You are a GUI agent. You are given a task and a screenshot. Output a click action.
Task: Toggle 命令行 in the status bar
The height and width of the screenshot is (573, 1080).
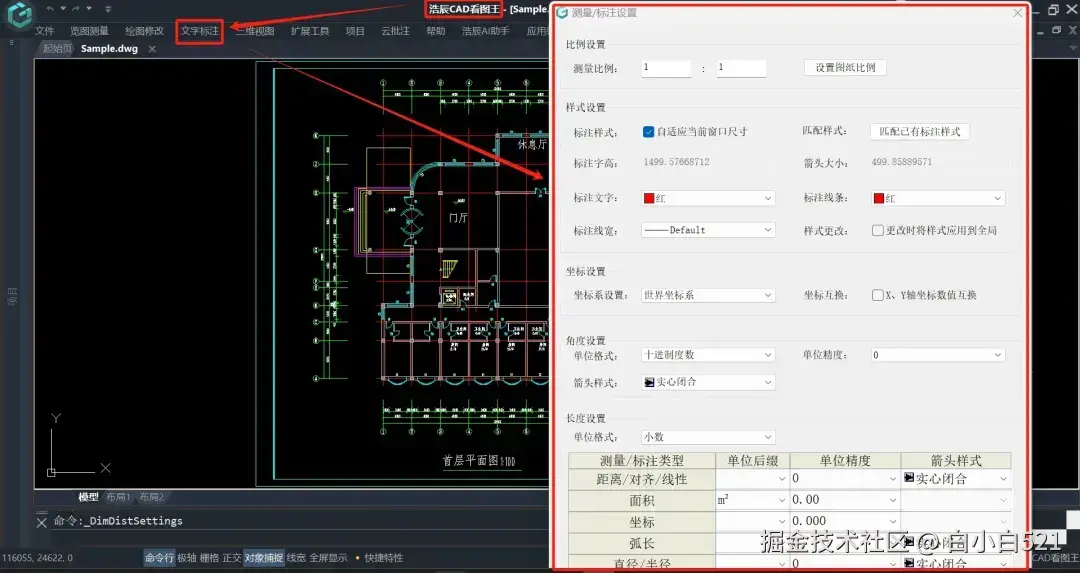pos(159,558)
